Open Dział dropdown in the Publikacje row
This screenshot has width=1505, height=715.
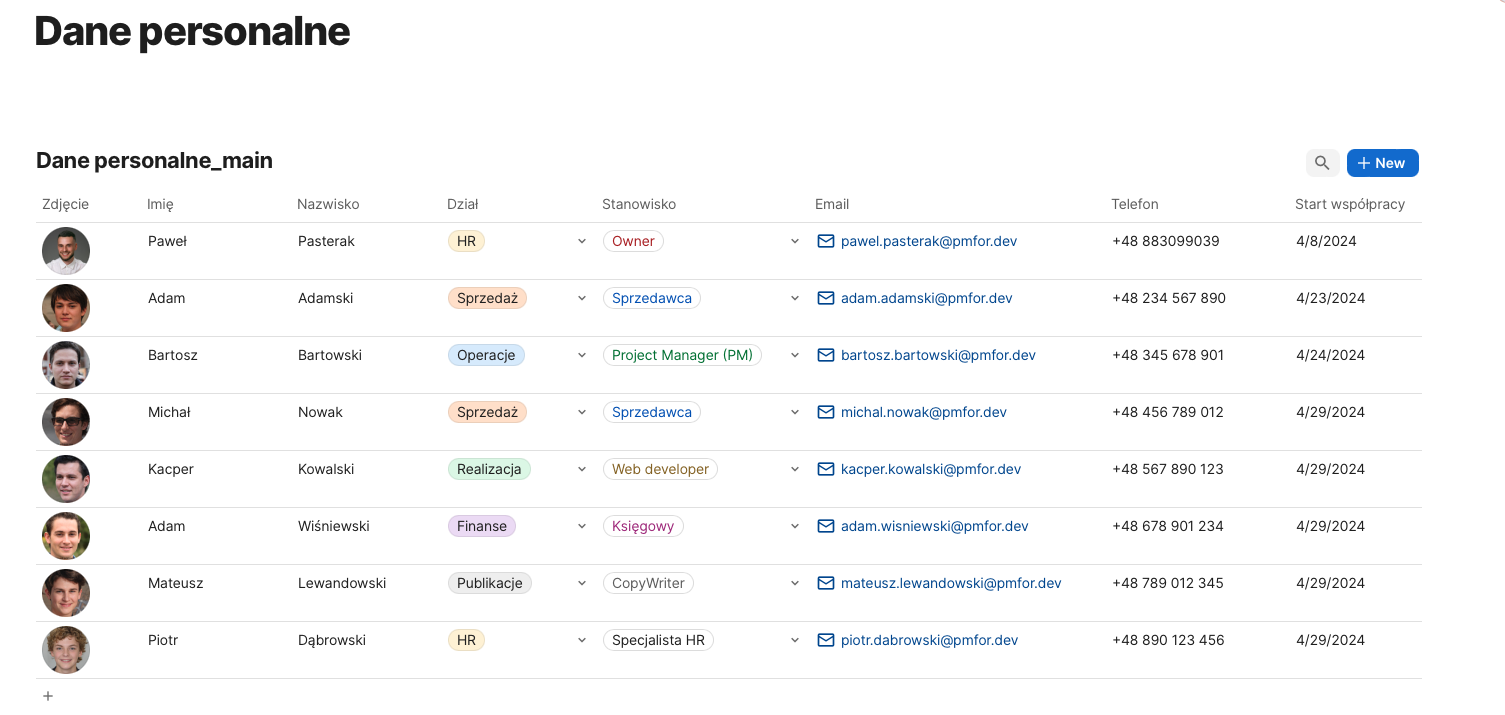(x=582, y=583)
